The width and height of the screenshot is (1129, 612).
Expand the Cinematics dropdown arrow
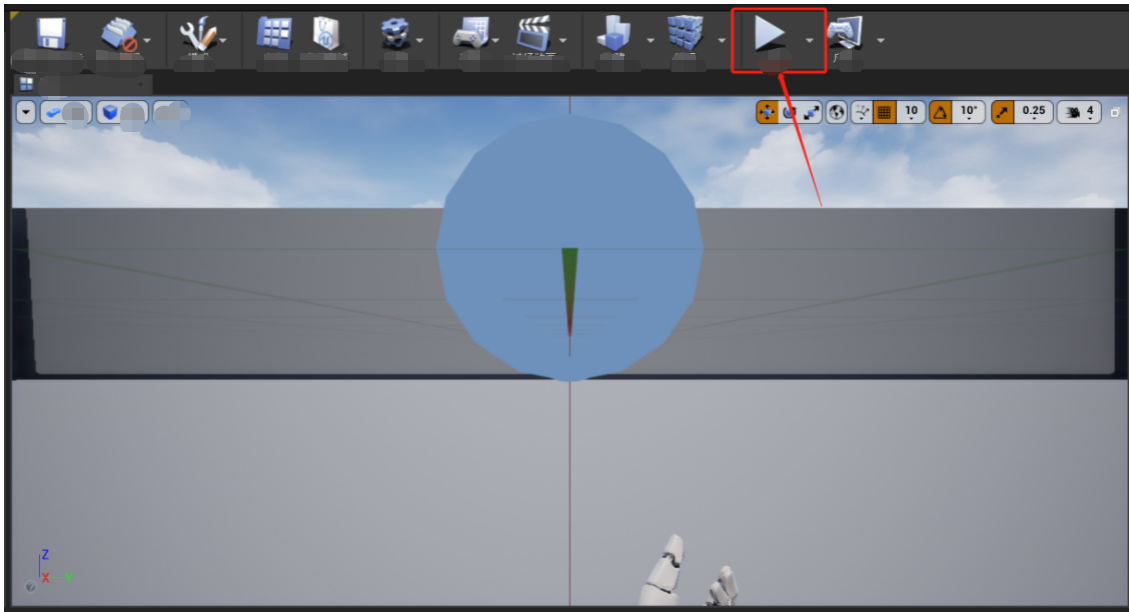563,40
